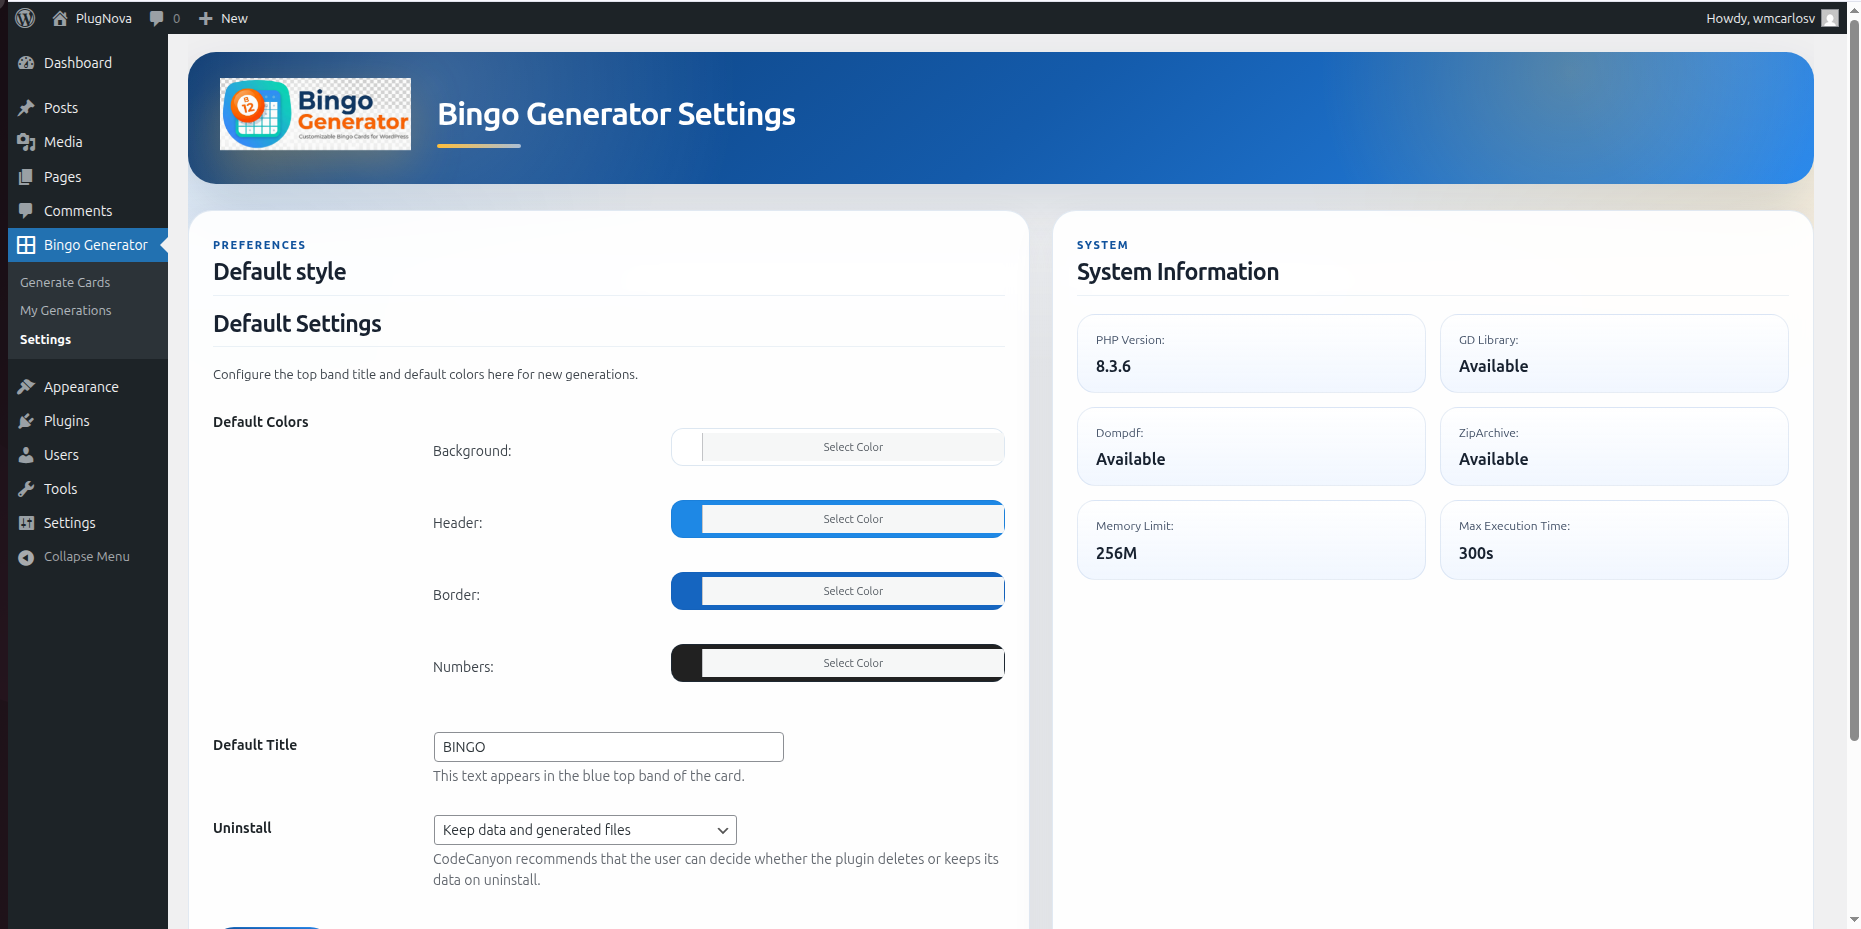The height and width of the screenshot is (929, 1861).
Task: Click the WordPress logo icon
Action: pyautogui.click(x=26, y=18)
